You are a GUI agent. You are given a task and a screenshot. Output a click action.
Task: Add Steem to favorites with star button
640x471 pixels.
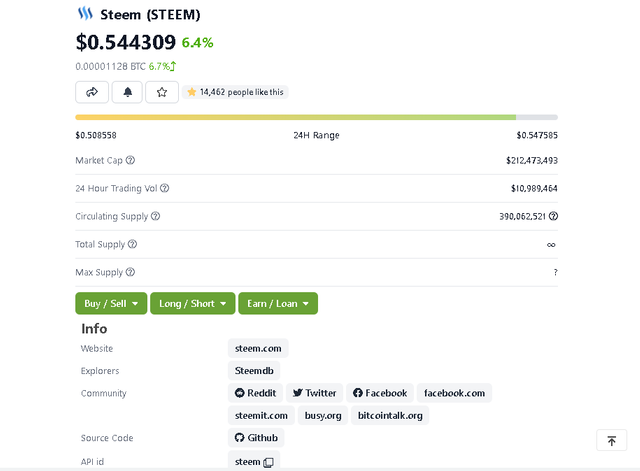[x=162, y=92]
